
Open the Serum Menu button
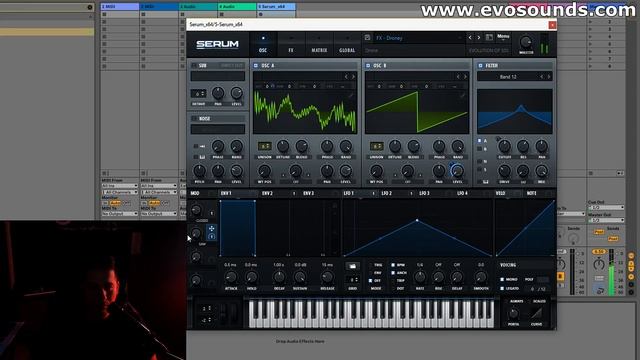coord(503,37)
